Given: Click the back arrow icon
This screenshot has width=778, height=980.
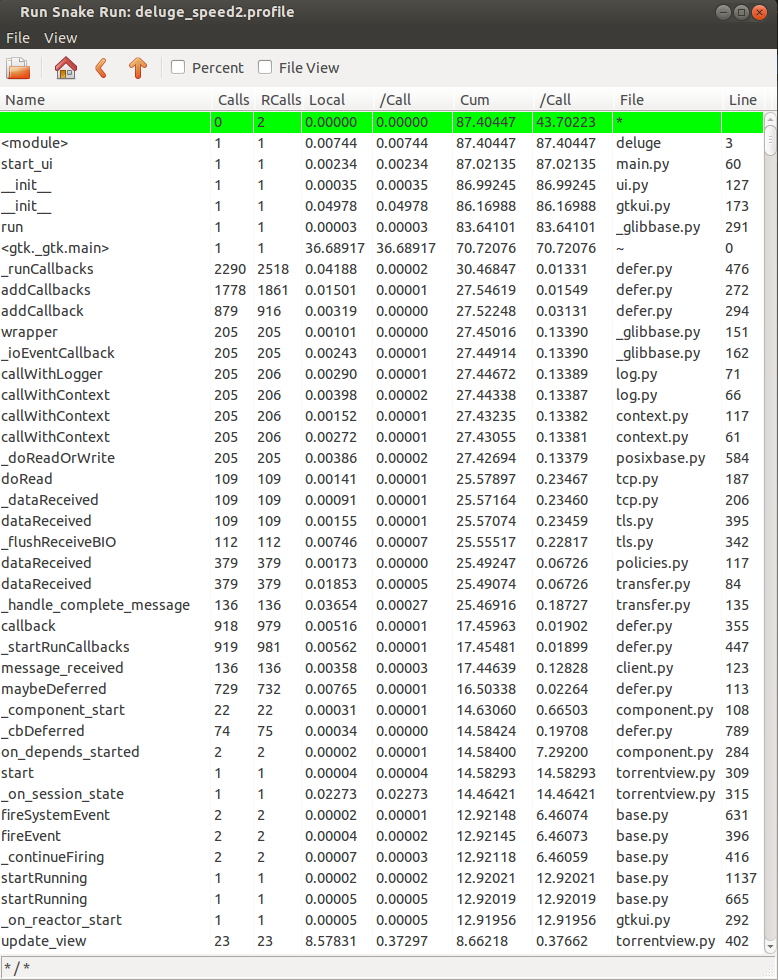Looking at the screenshot, I should pos(100,68).
